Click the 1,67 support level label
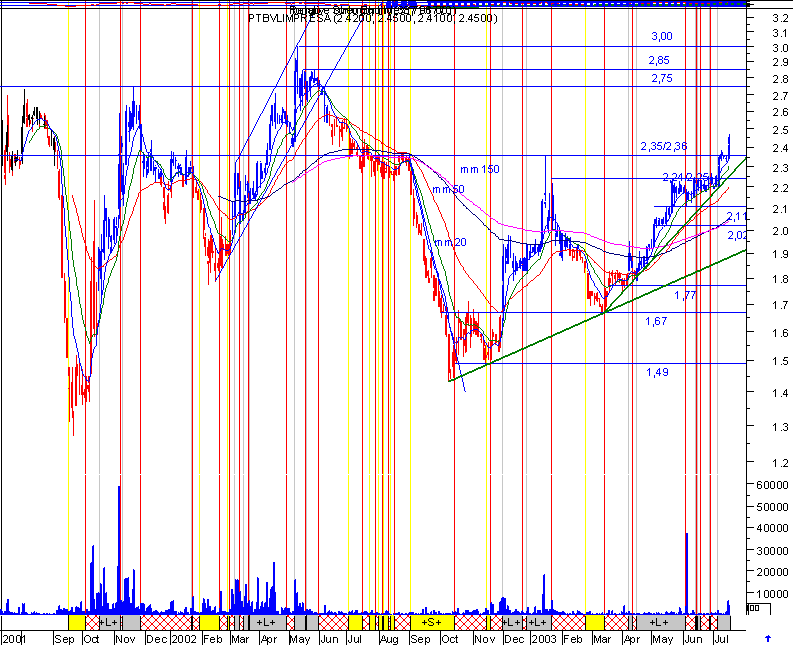The height and width of the screenshot is (645, 793). (x=656, y=321)
